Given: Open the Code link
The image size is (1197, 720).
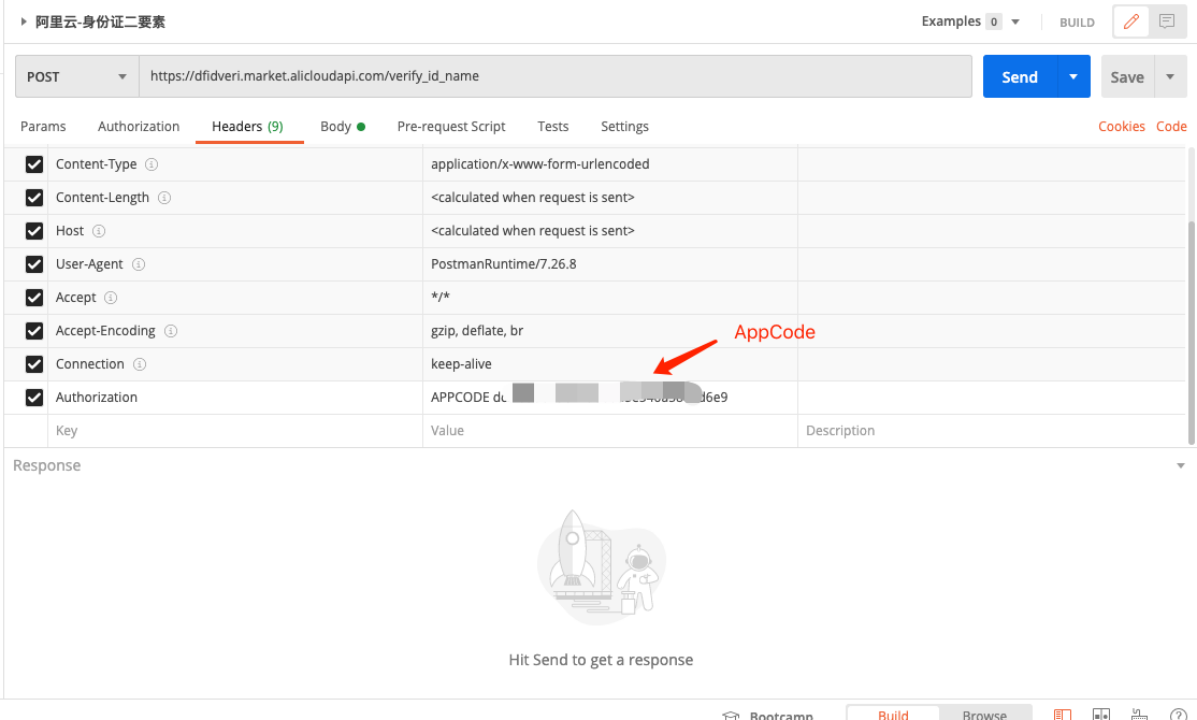Looking at the screenshot, I should pyautogui.click(x=1171, y=127).
